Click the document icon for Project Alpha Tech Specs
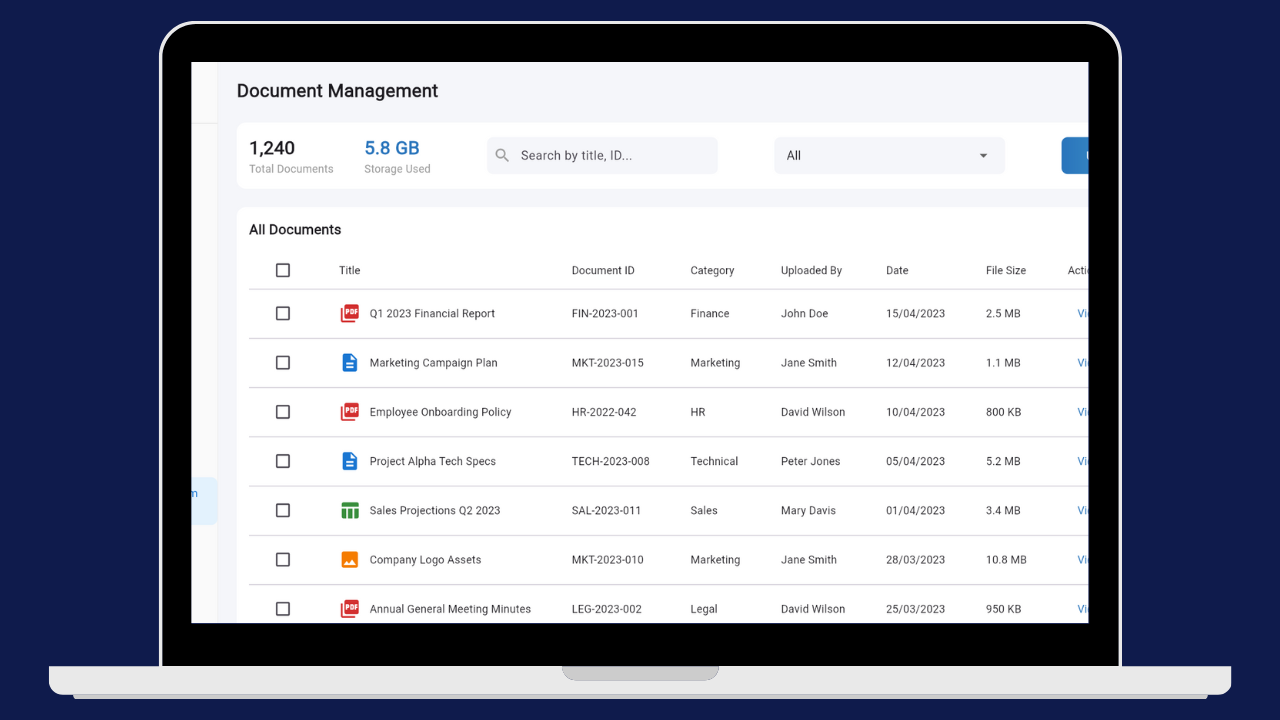 (x=350, y=461)
